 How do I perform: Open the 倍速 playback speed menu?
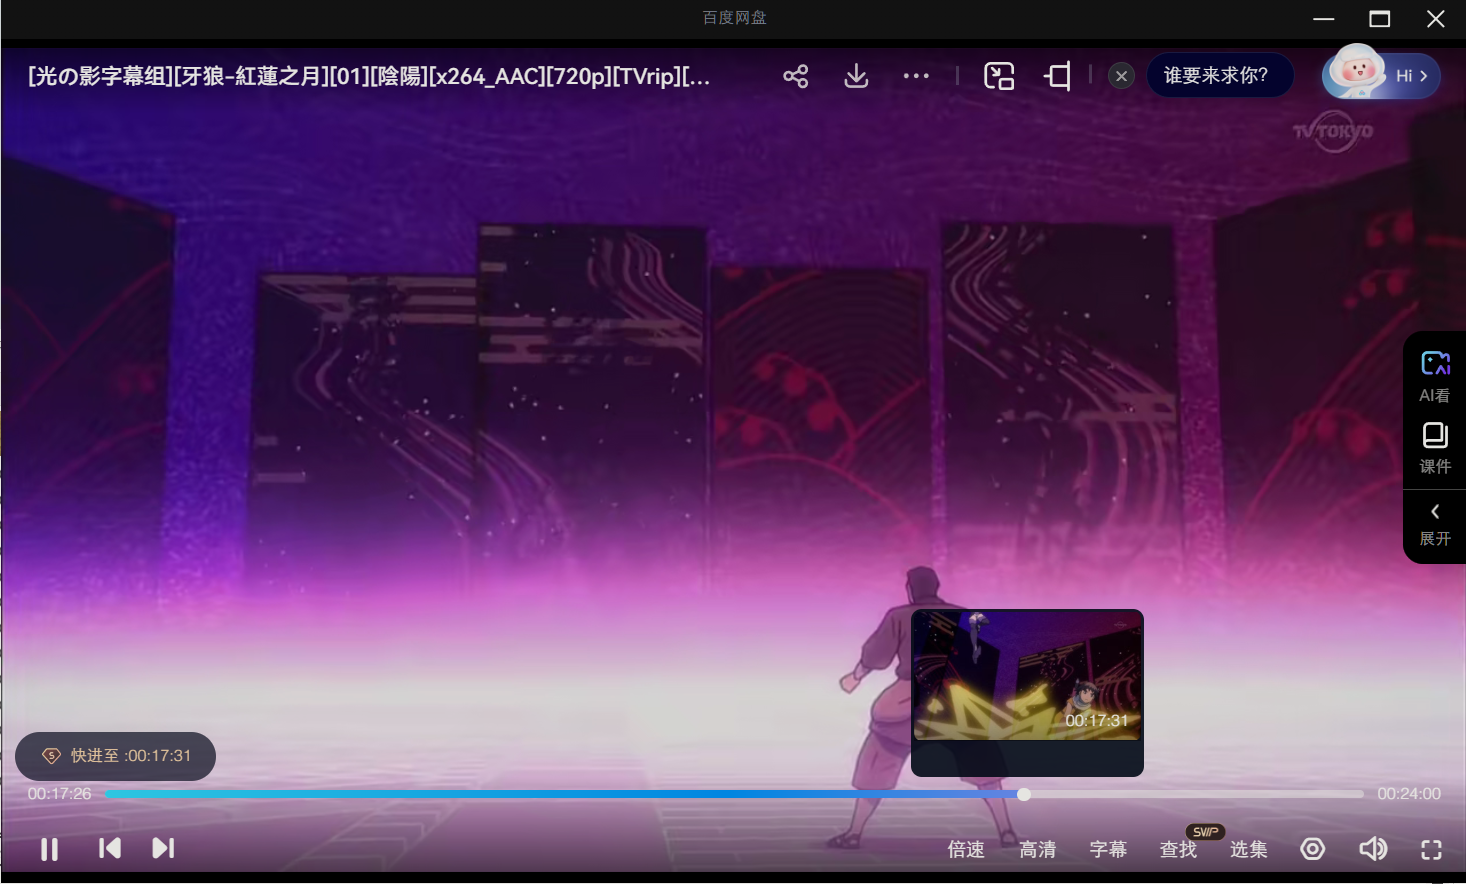pyautogui.click(x=964, y=849)
